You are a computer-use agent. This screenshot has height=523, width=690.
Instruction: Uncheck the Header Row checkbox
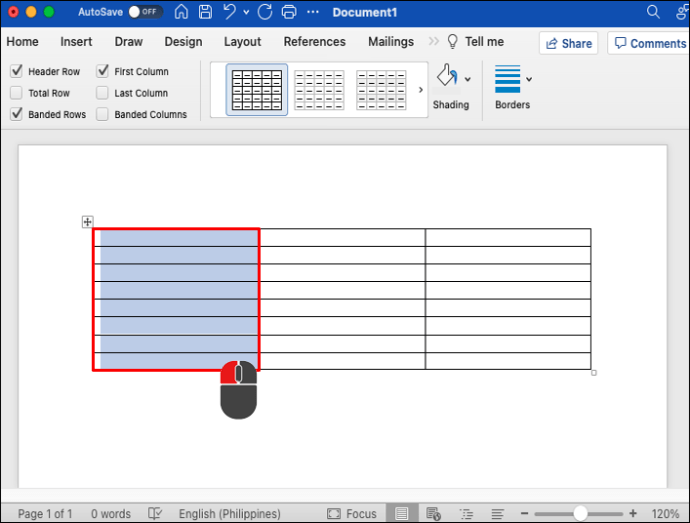tap(16, 72)
